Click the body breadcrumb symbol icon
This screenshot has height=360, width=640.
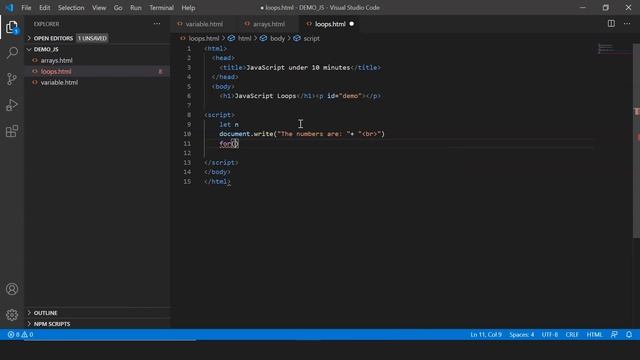(x=264, y=38)
